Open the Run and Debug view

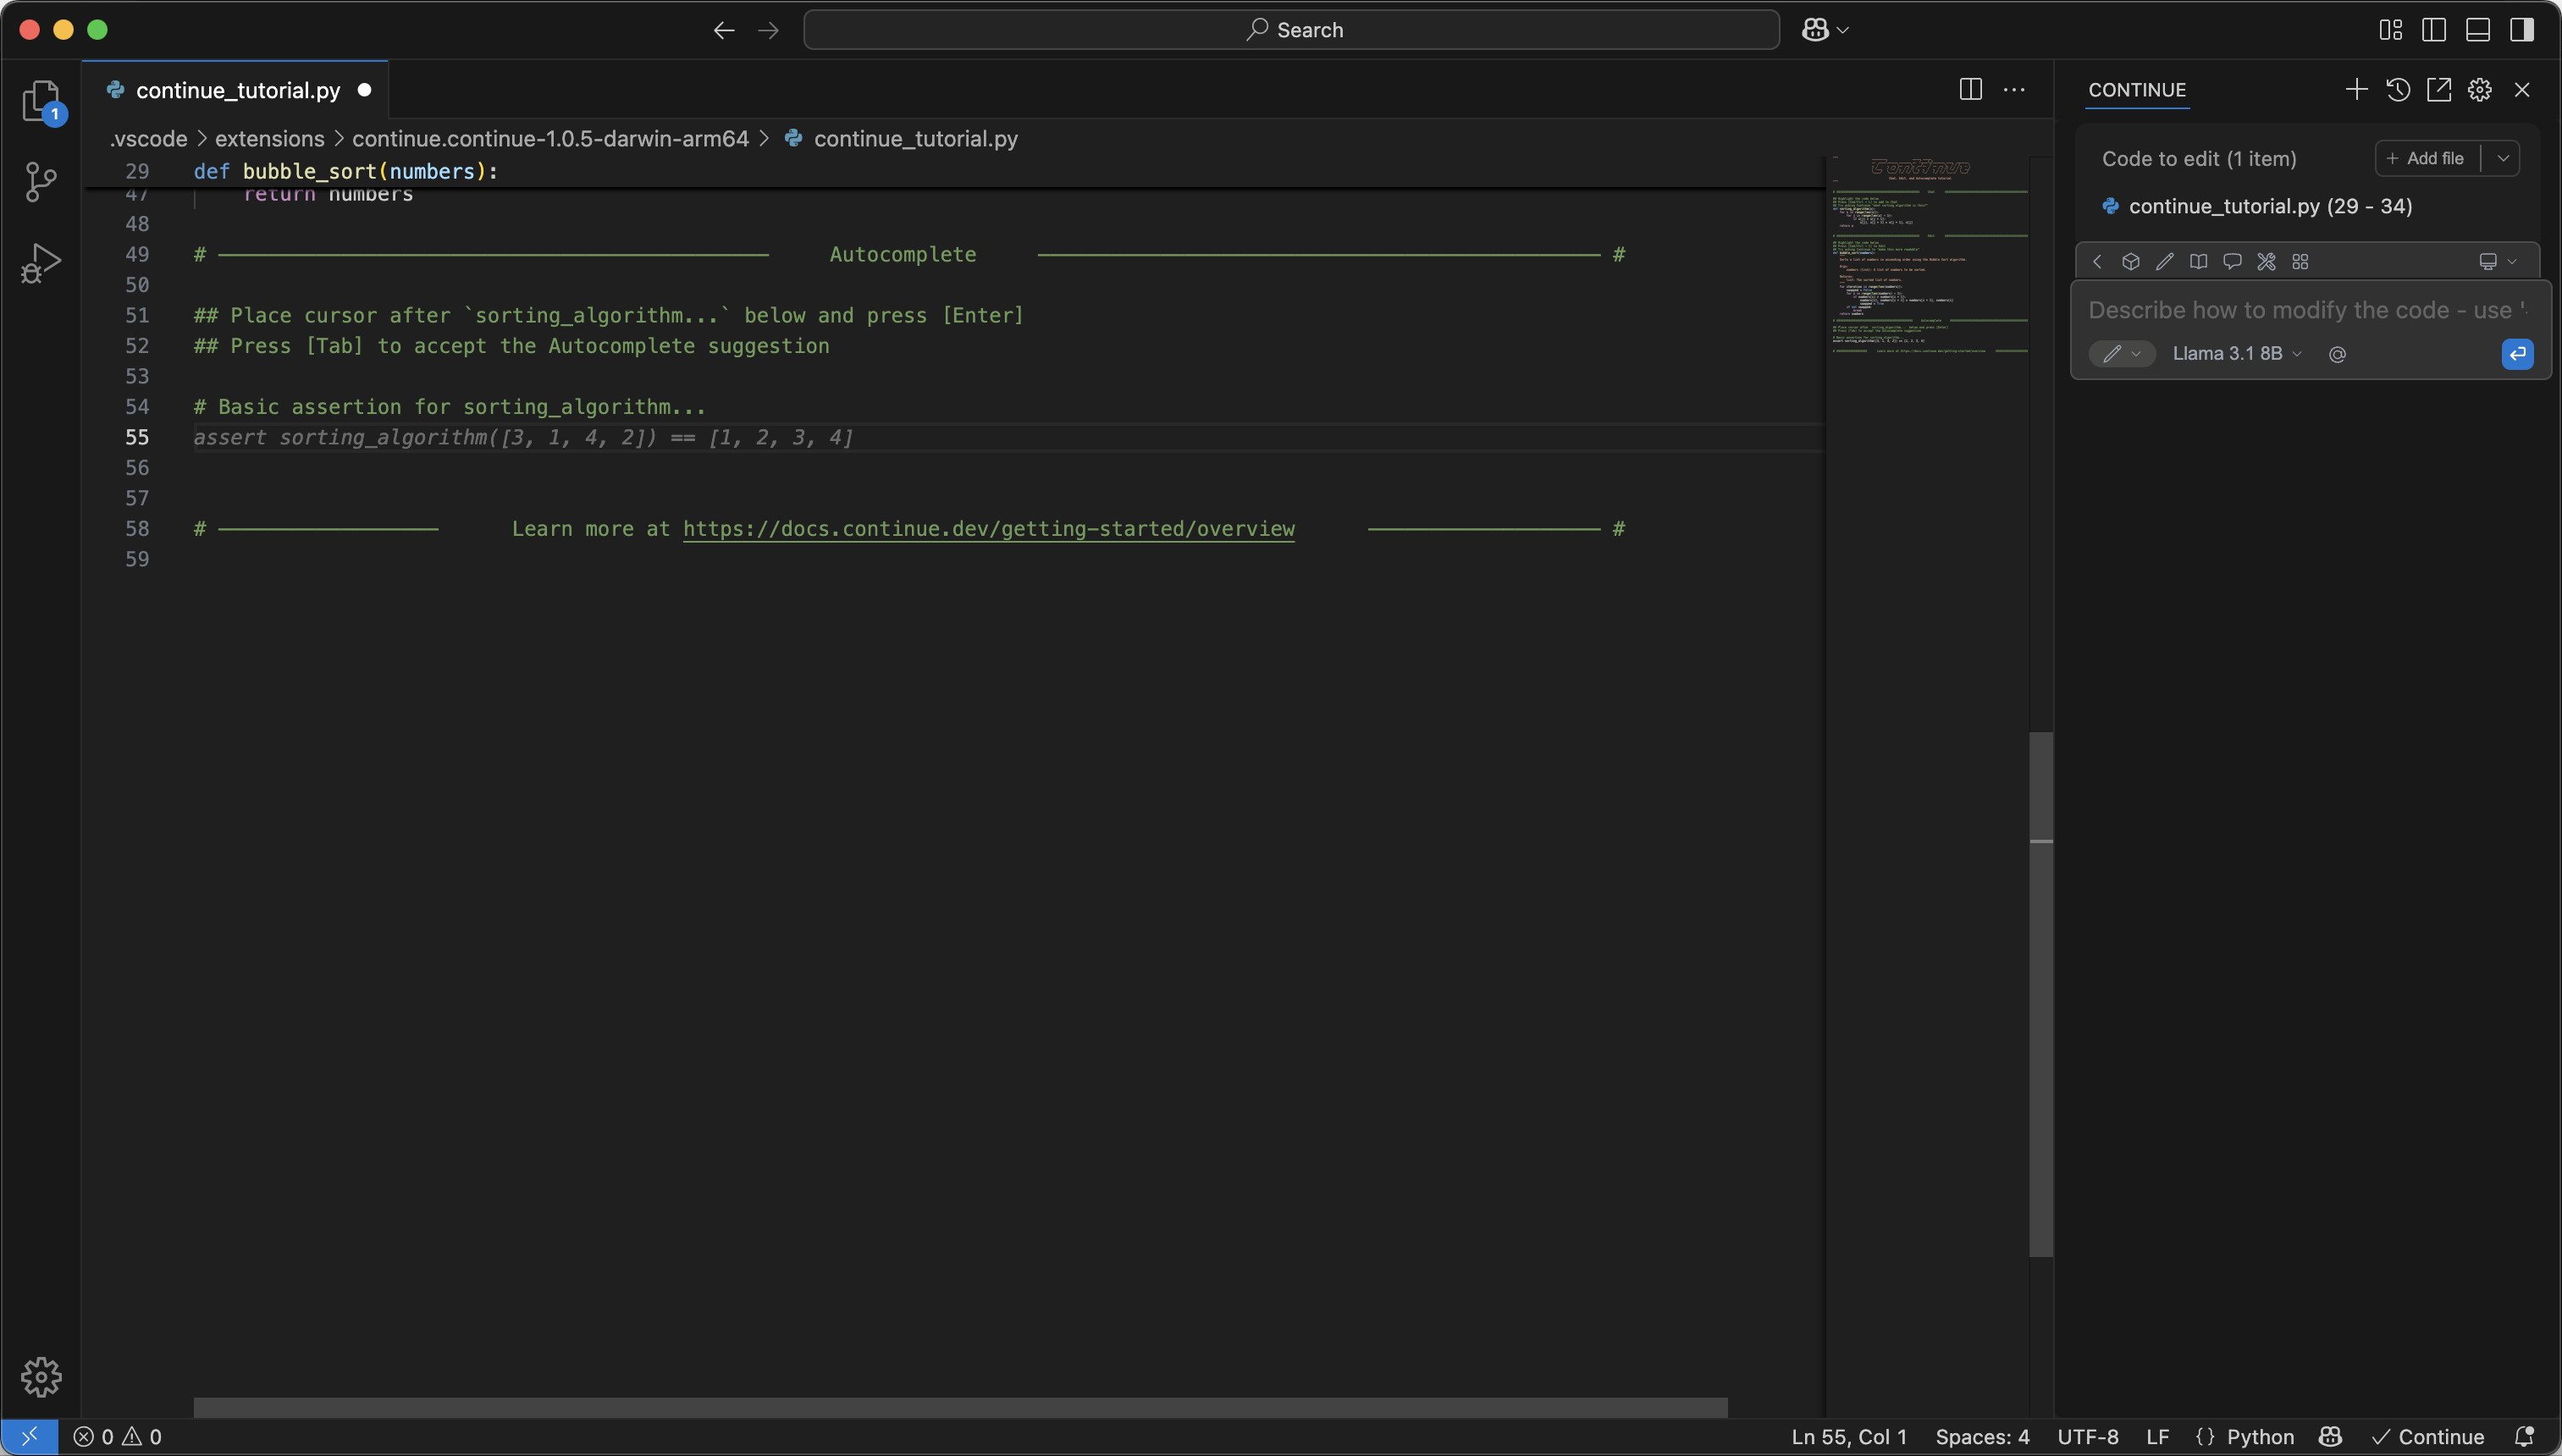coord(41,263)
